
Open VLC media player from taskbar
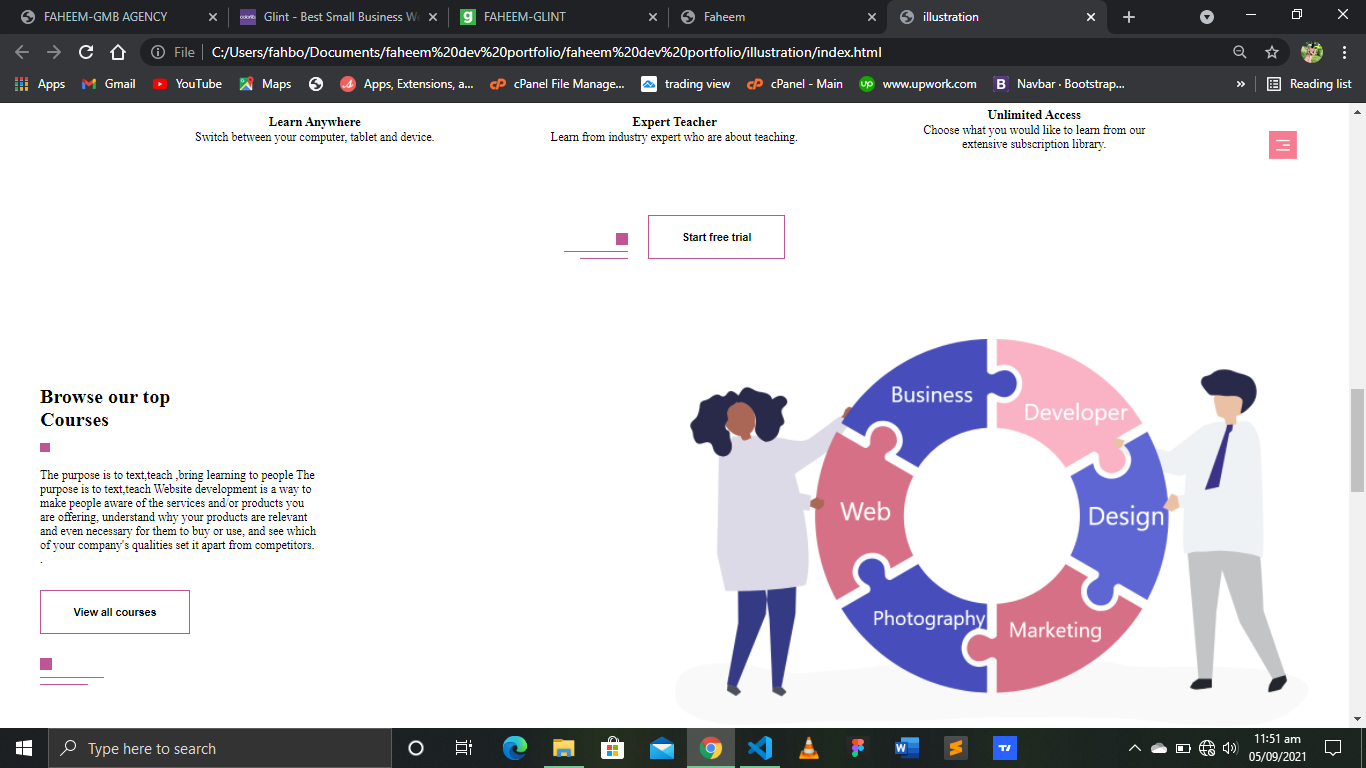pos(808,748)
